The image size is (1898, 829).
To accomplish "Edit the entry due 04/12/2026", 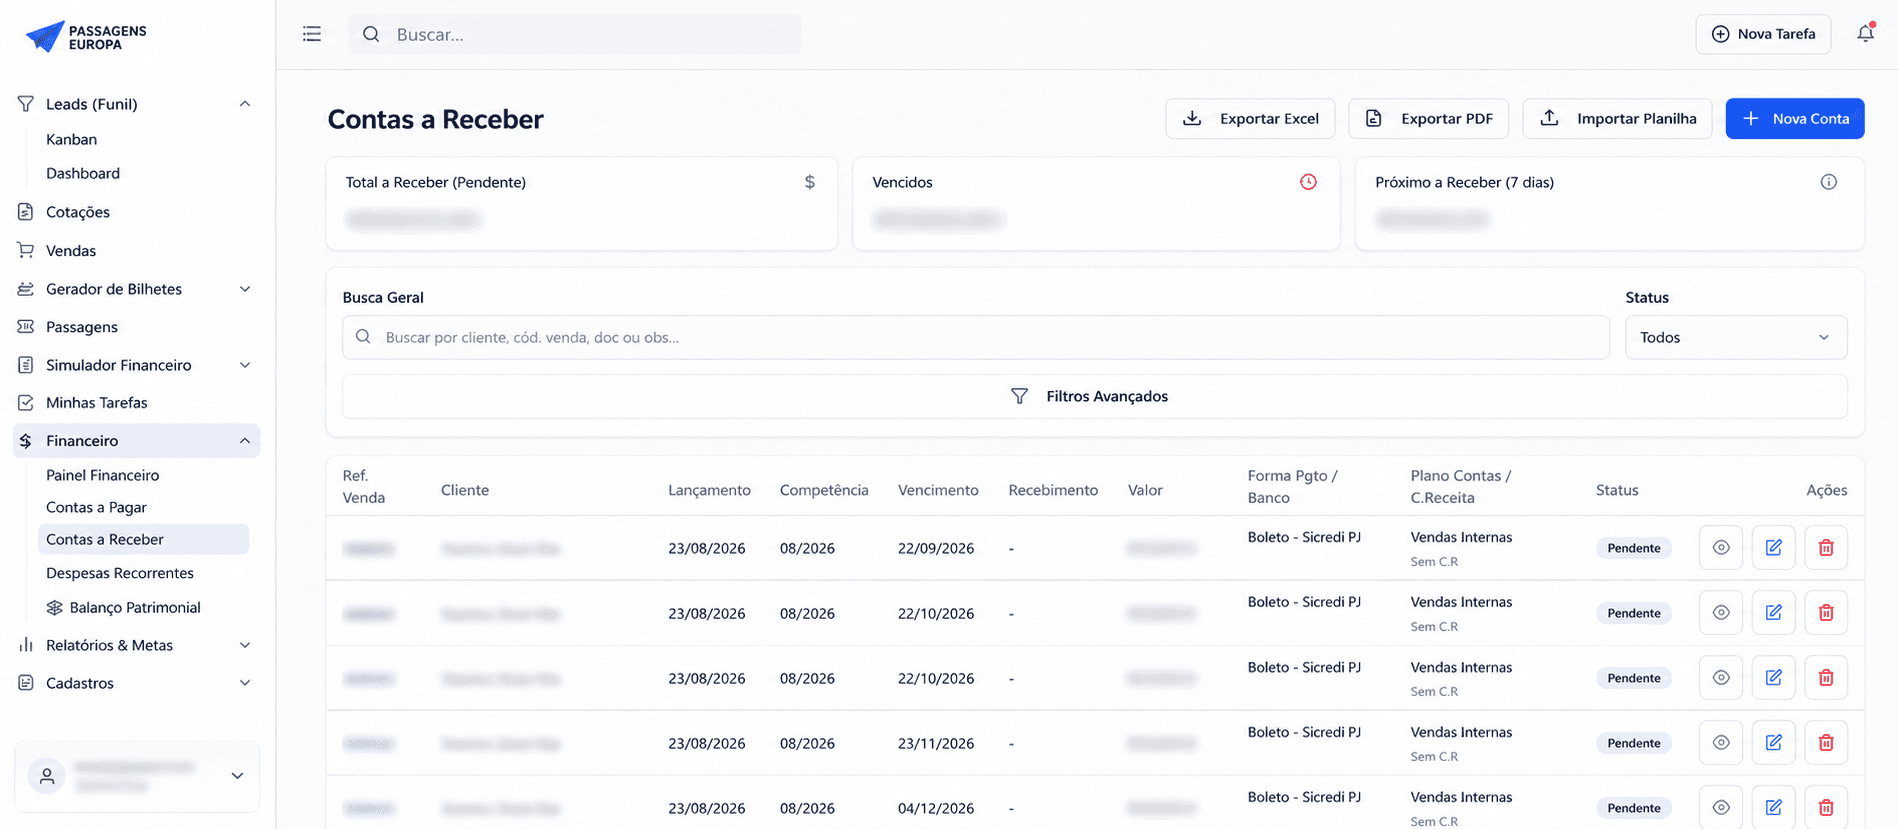I will [1773, 807].
